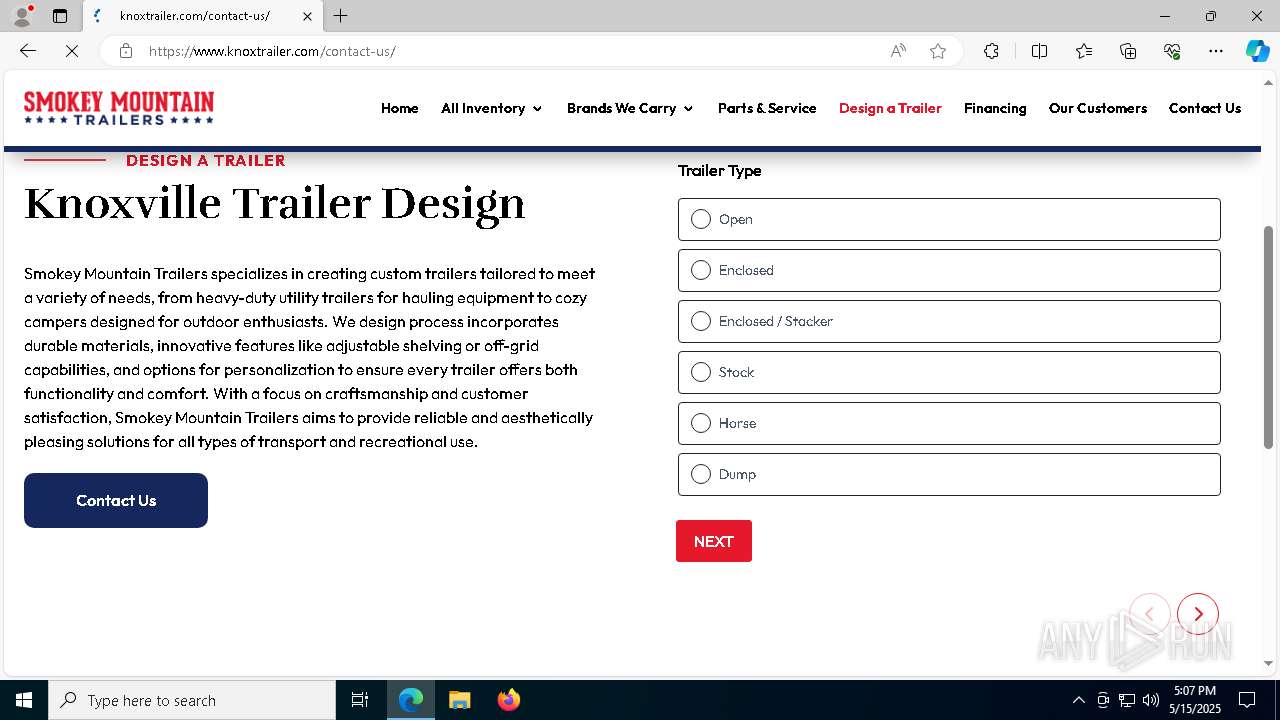
Task: Open File Explorer from the taskbar
Action: click(459, 700)
